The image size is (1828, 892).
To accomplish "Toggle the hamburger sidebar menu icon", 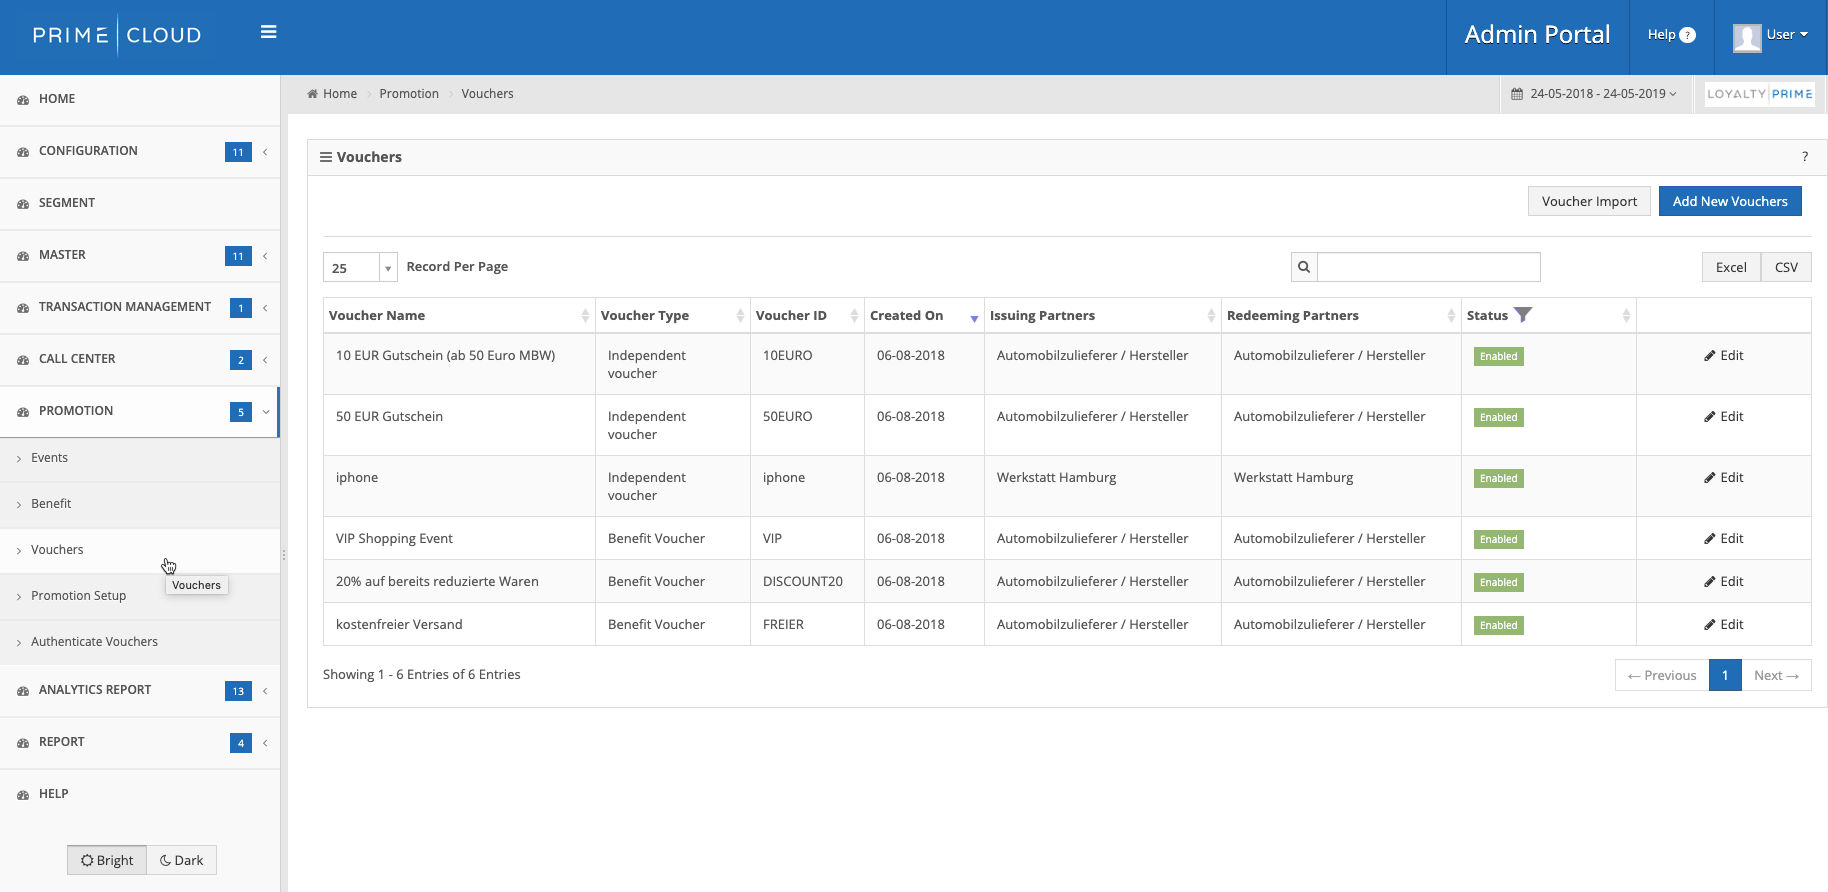I will pyautogui.click(x=268, y=32).
